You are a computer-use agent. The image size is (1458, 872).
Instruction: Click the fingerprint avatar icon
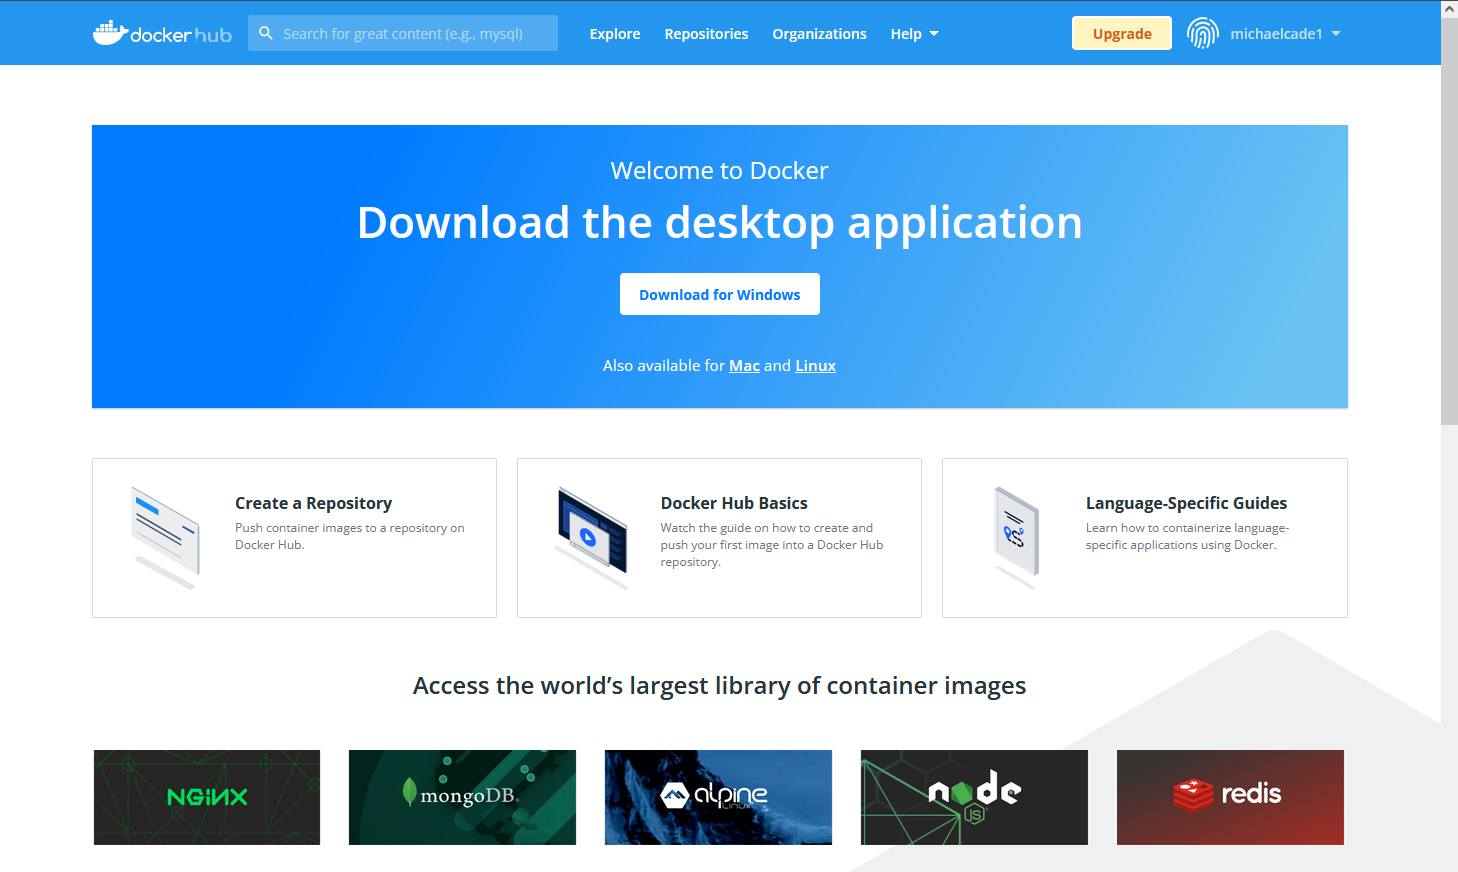coord(1202,32)
